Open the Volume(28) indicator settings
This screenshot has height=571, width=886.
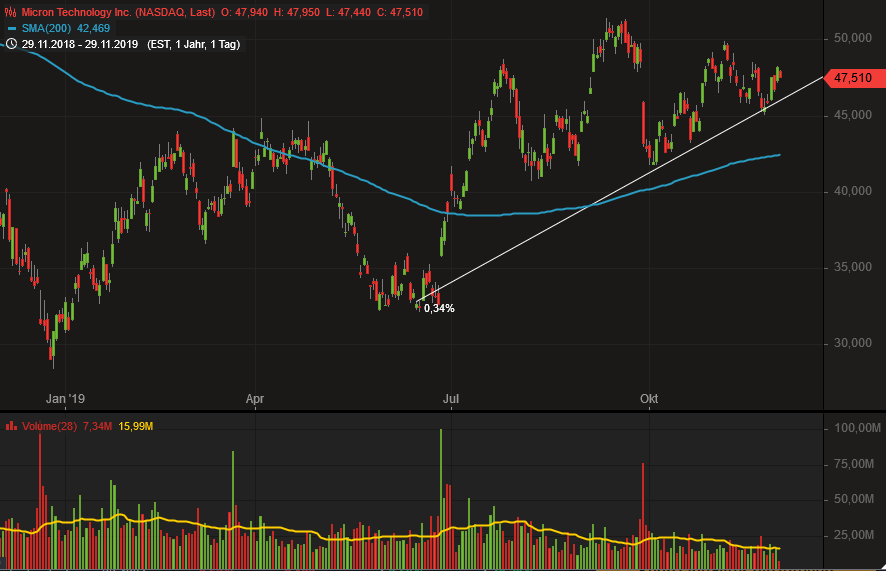[48, 426]
